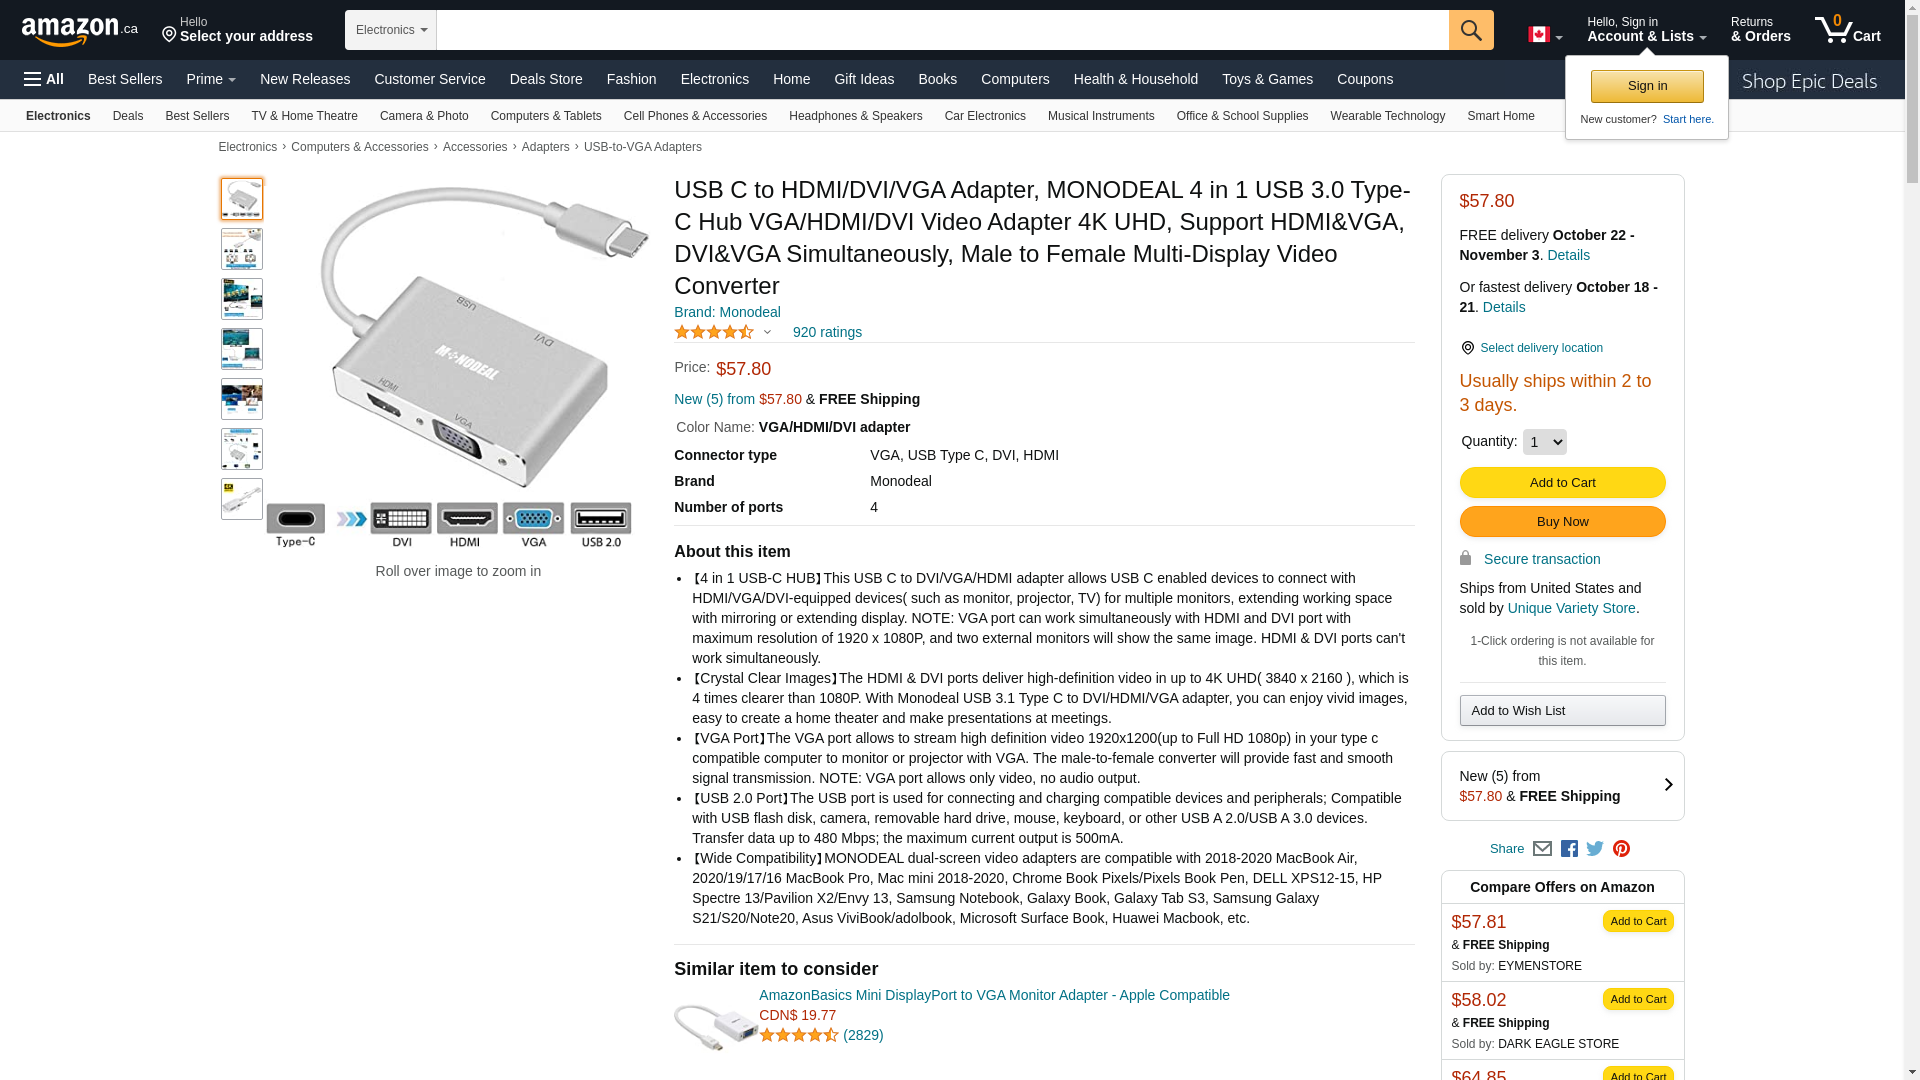The image size is (1920, 1080).
Task: Share product on Twitter icon
Action: click(x=1595, y=849)
